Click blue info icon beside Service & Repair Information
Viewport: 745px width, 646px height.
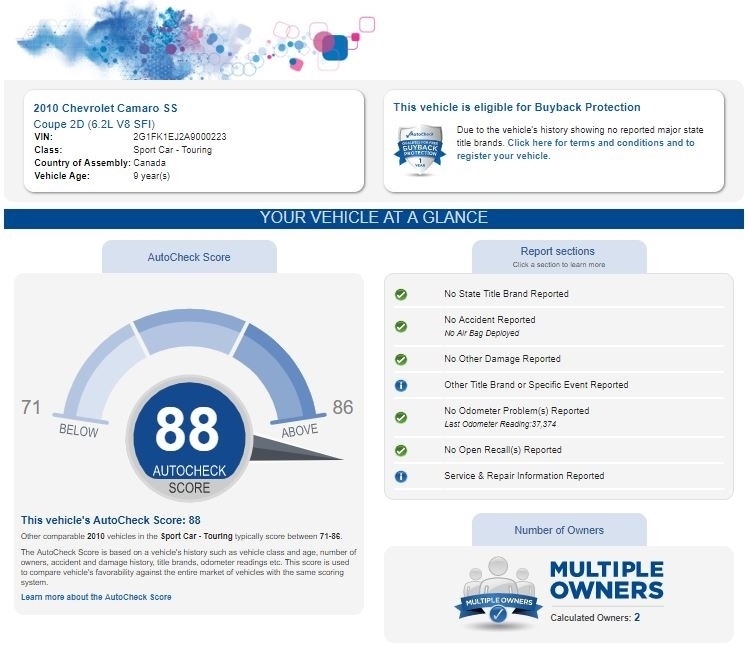pos(401,476)
